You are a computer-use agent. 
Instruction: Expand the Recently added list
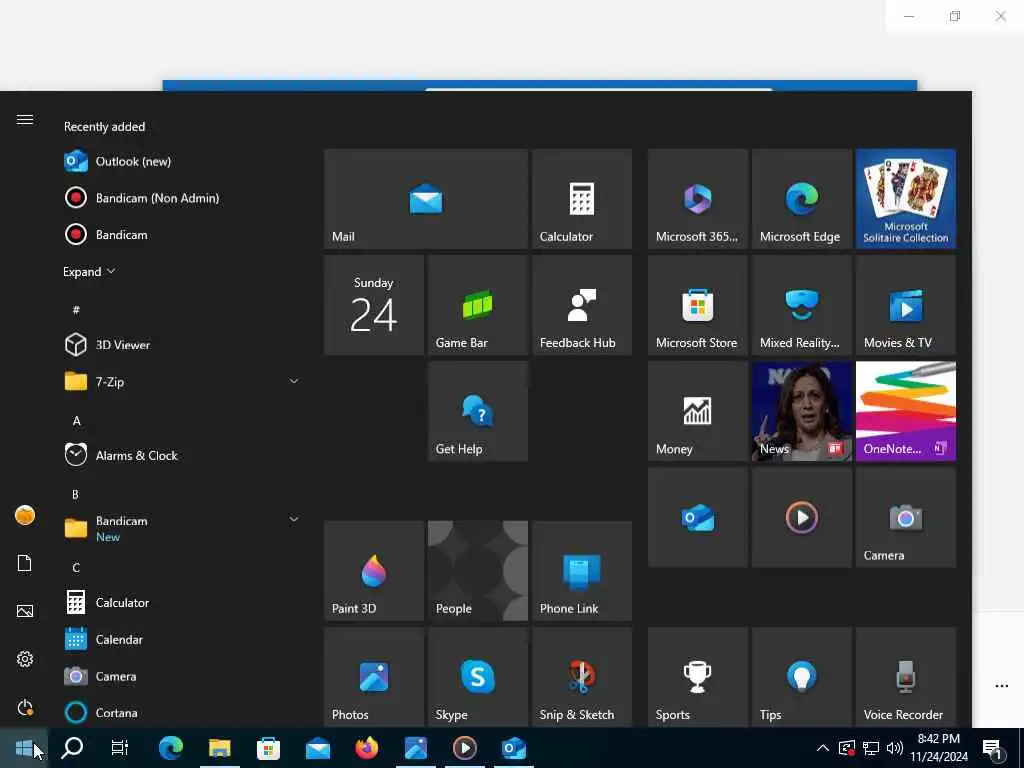click(x=89, y=272)
